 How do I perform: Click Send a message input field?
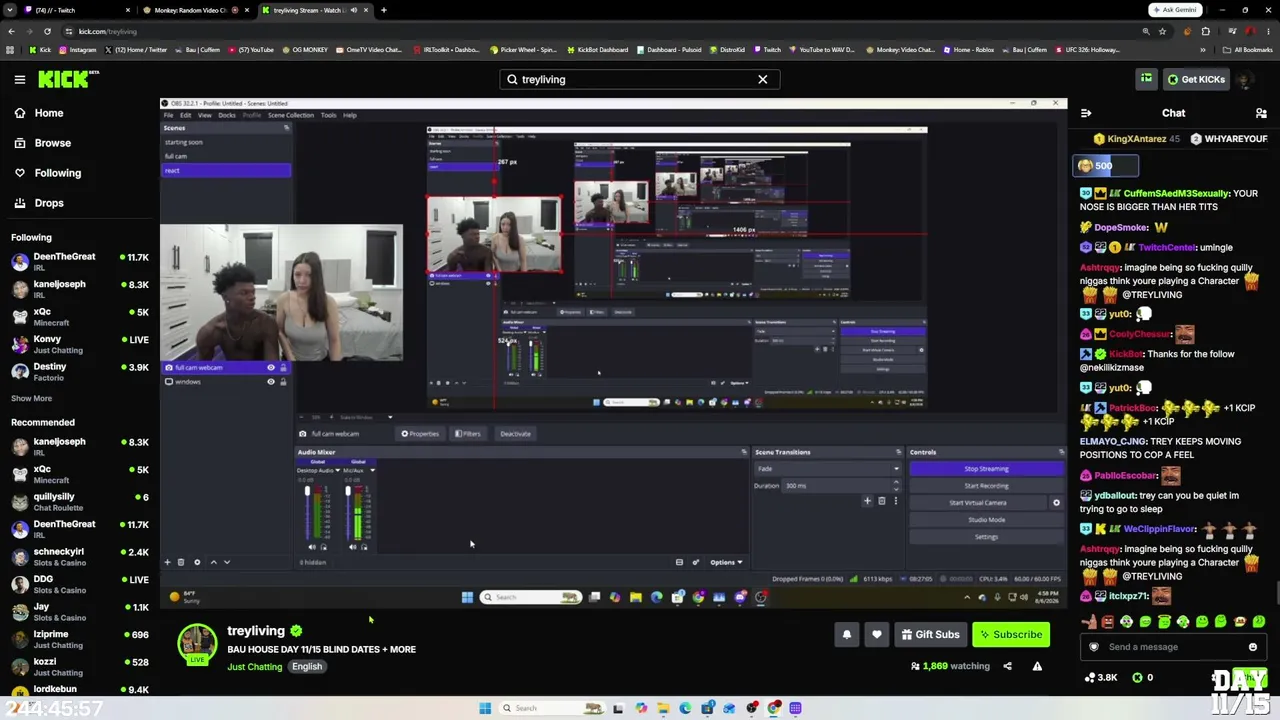click(x=1173, y=647)
